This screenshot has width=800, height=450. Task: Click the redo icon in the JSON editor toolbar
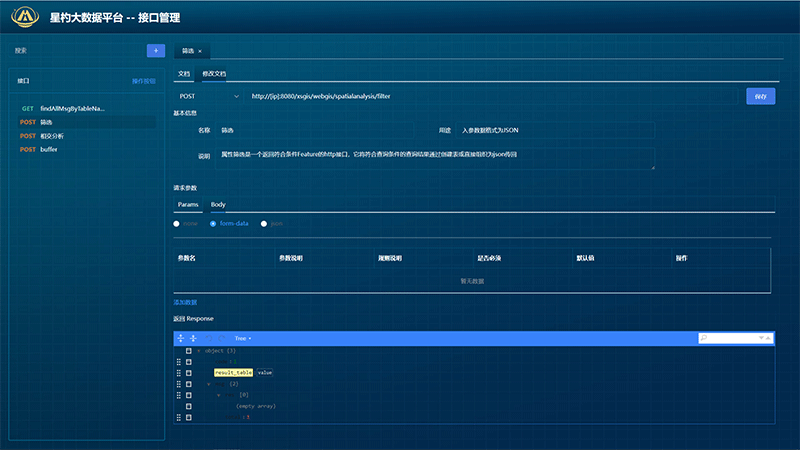pos(222,339)
